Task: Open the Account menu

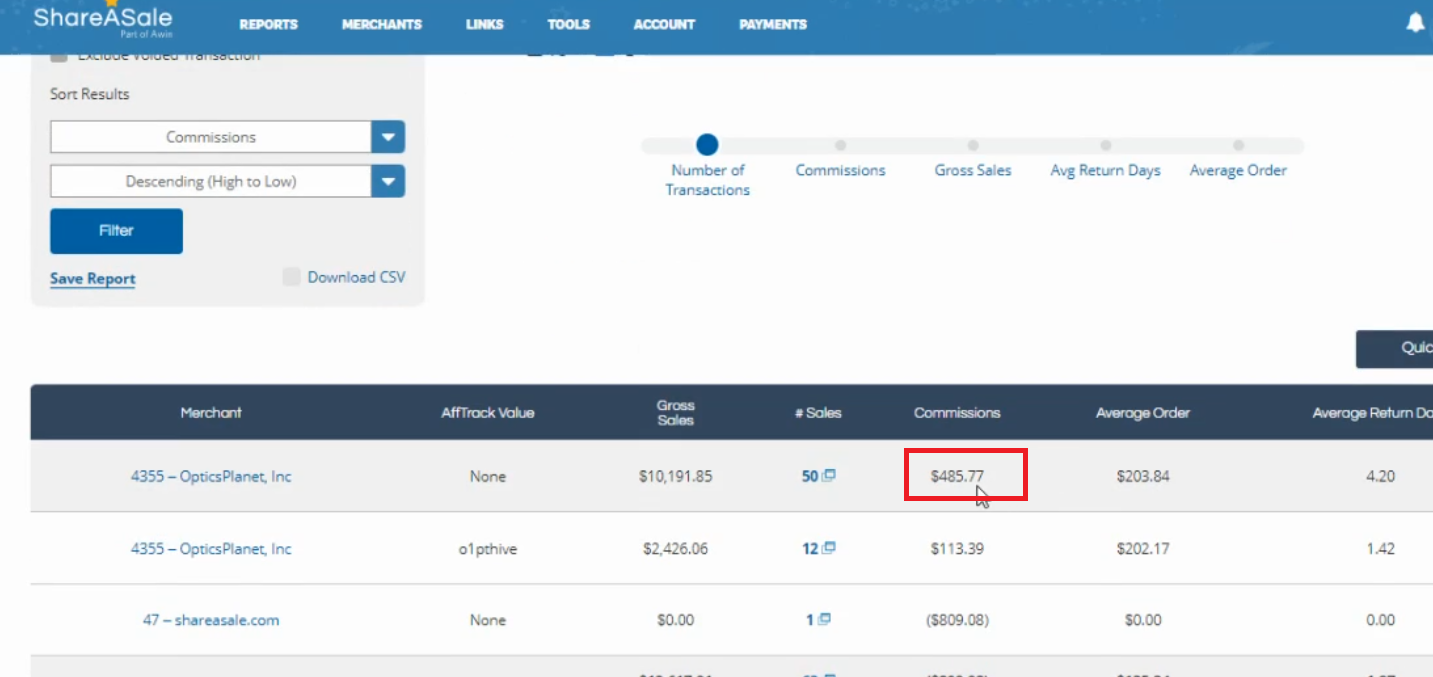Action: [664, 24]
